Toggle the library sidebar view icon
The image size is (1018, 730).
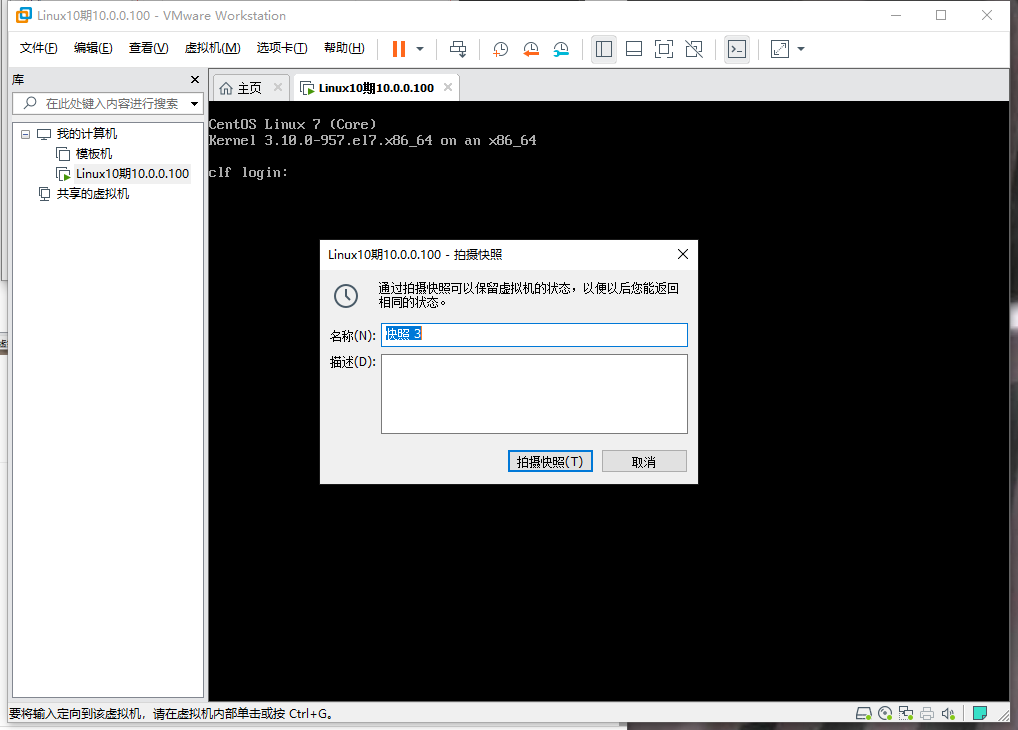(604, 49)
